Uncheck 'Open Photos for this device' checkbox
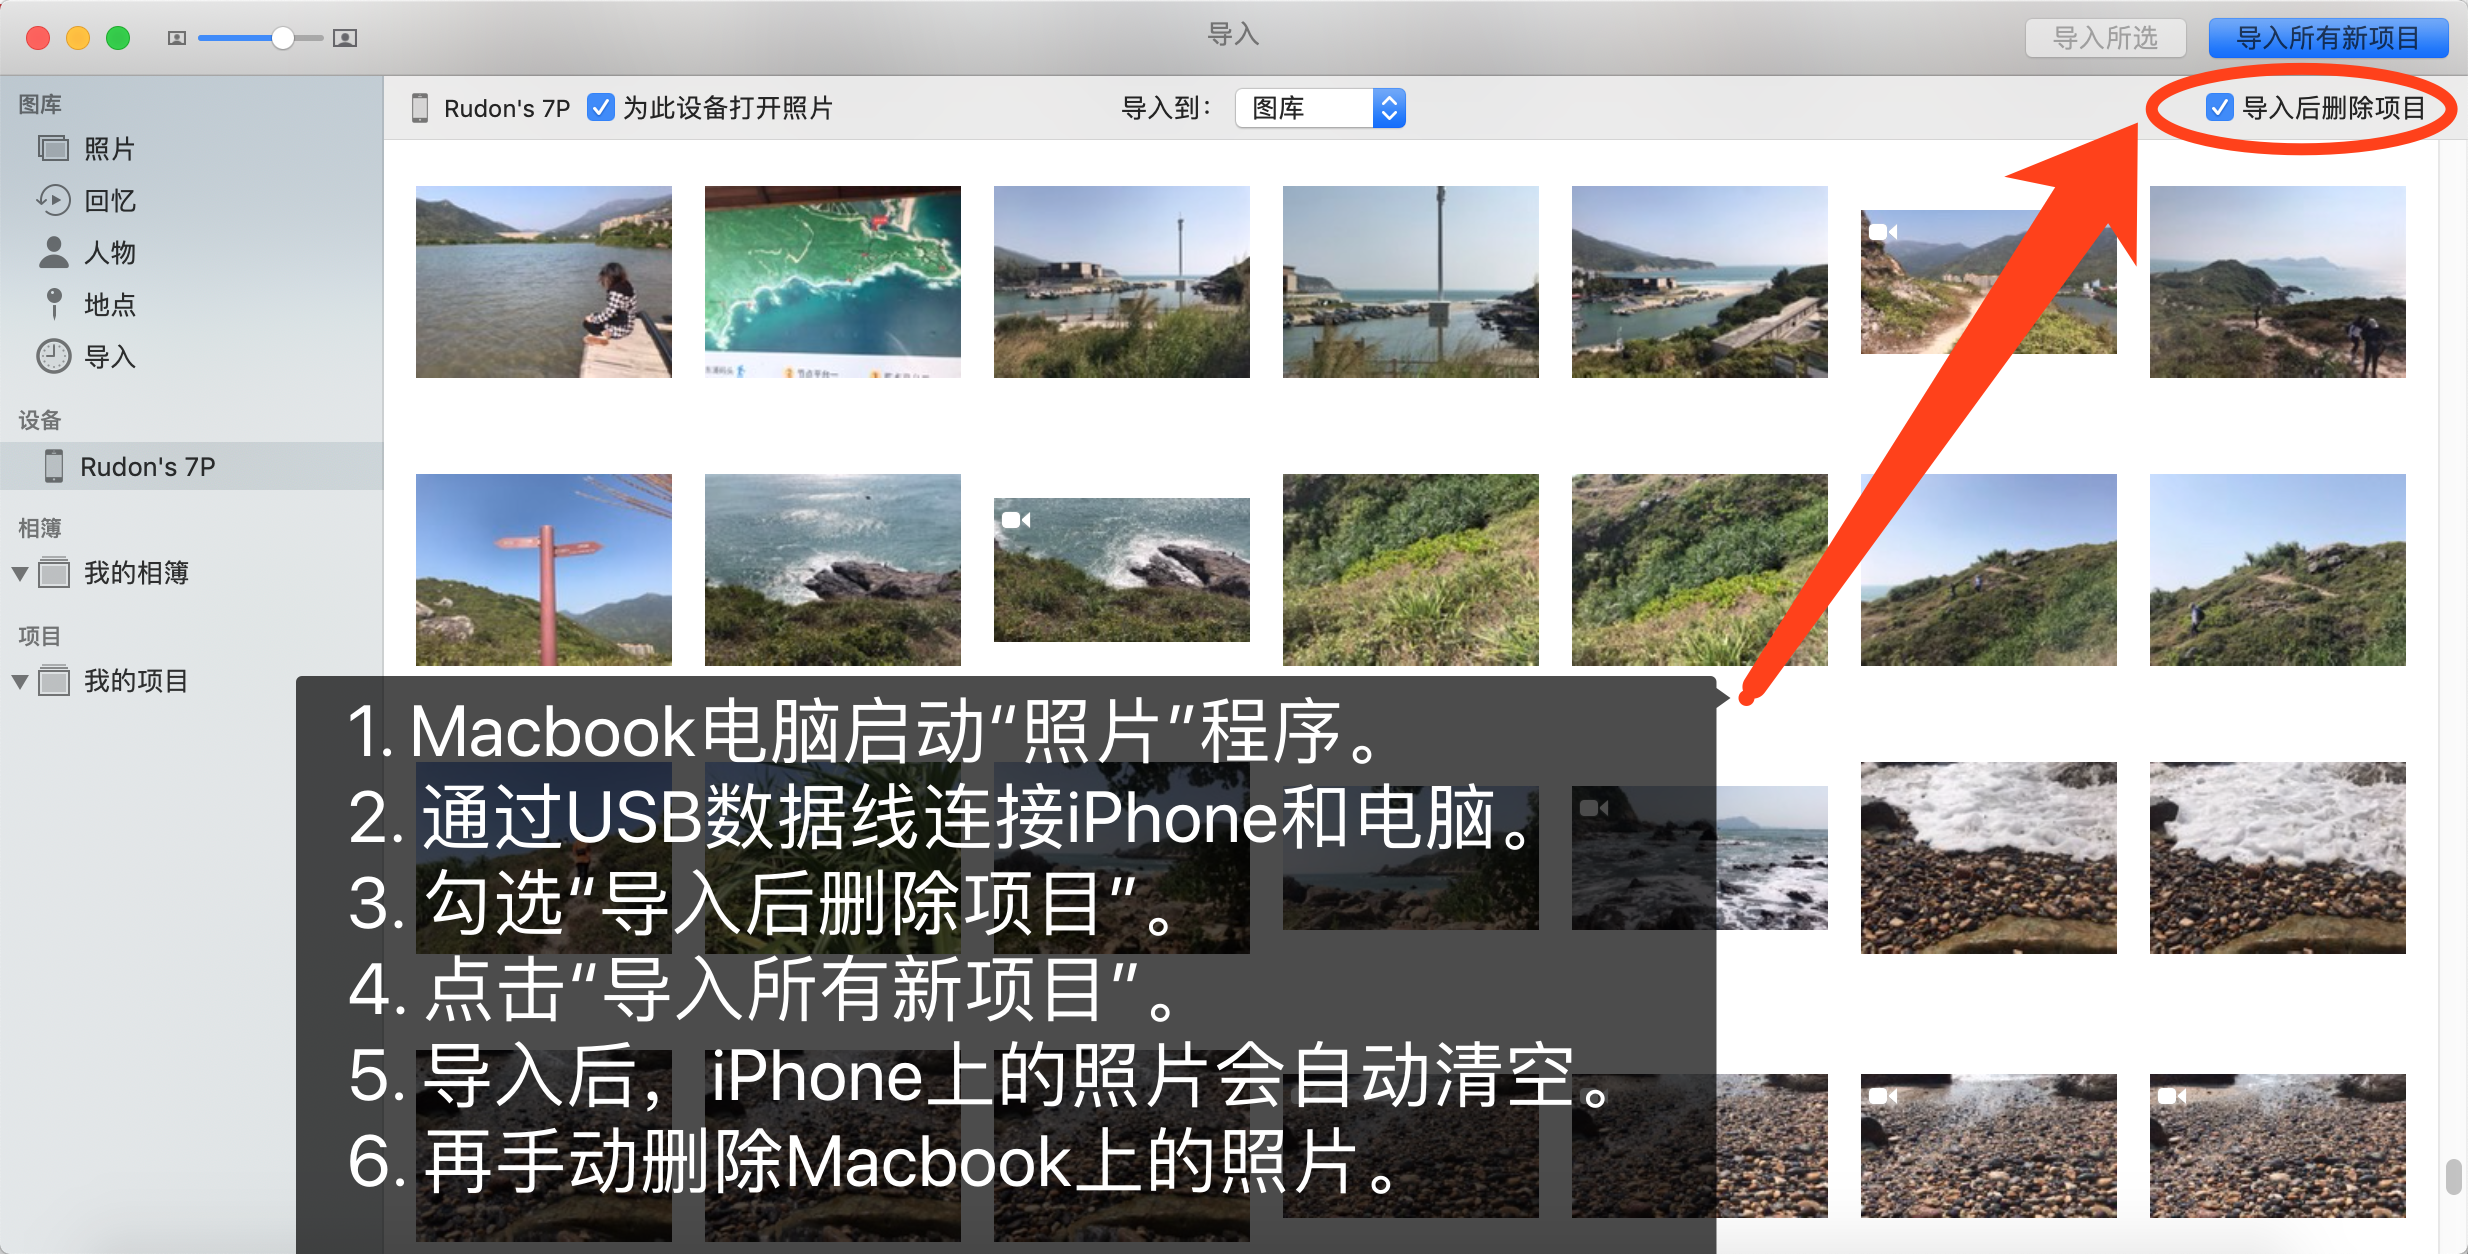This screenshot has width=2468, height=1254. [x=600, y=107]
